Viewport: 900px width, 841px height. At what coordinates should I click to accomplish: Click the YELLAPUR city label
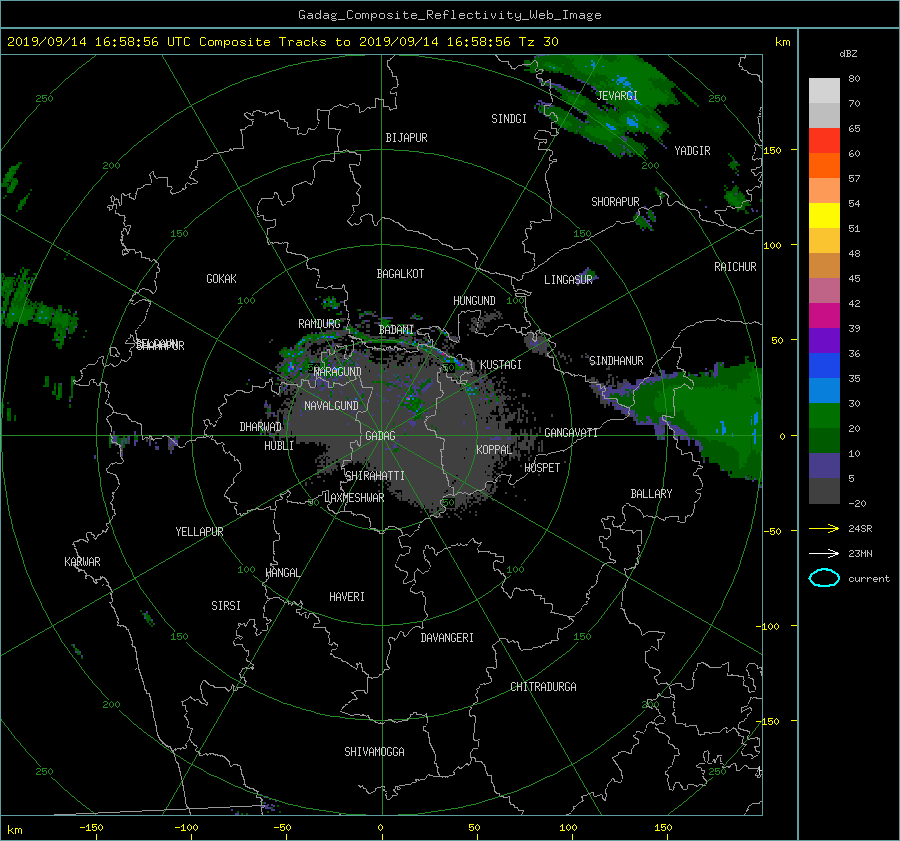pyautogui.click(x=199, y=532)
